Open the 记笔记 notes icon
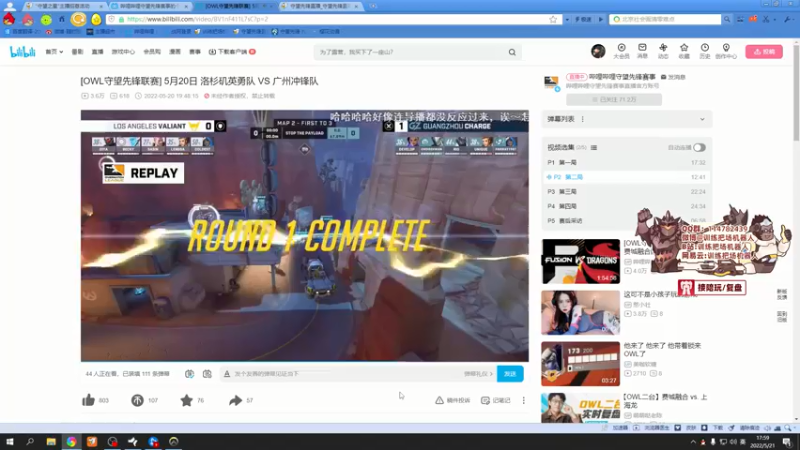Image resolution: width=800 pixels, height=450 pixels. (x=485, y=400)
